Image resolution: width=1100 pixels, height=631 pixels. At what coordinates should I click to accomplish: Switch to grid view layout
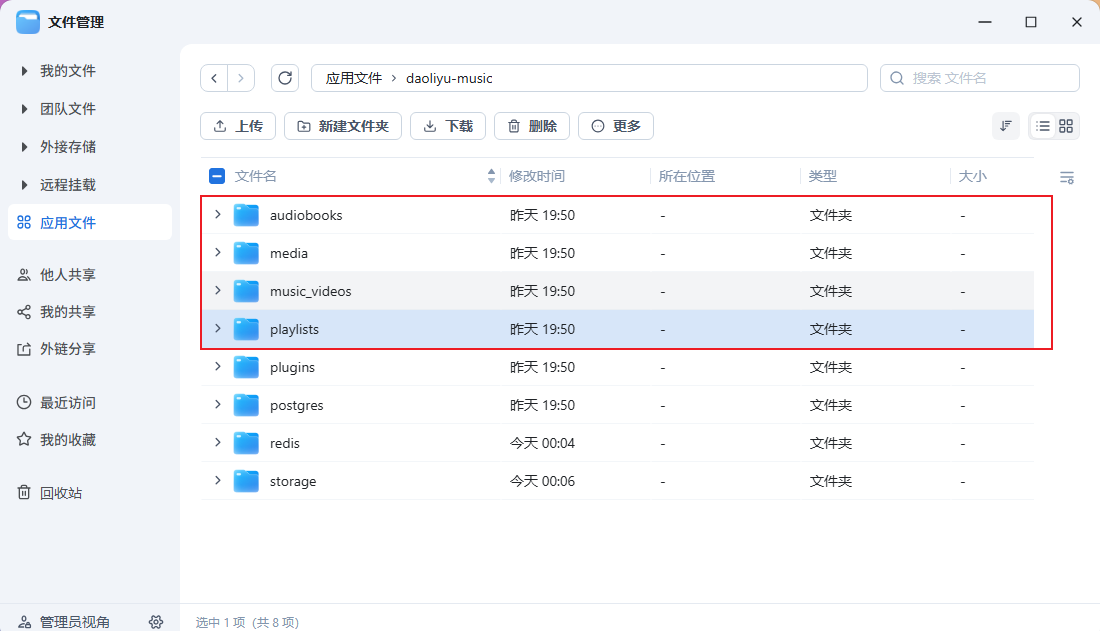pos(1066,126)
